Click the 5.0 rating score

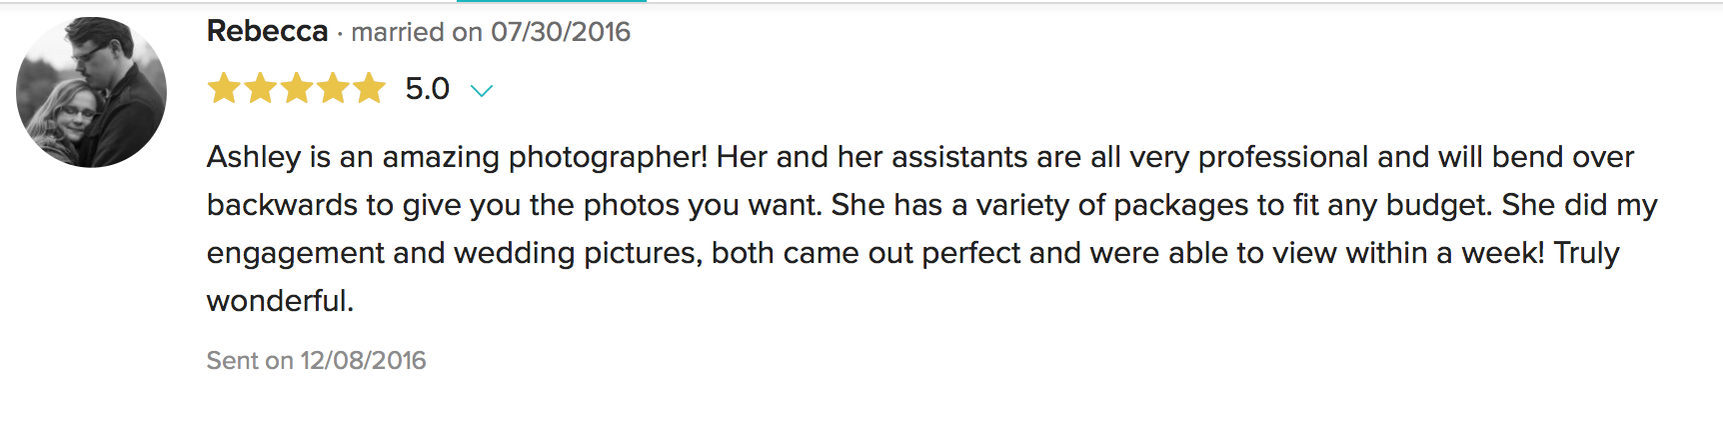pos(427,89)
